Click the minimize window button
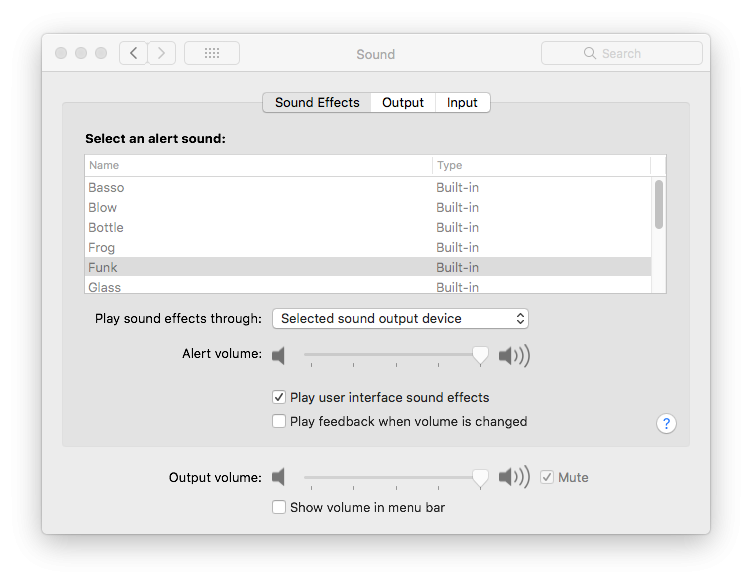 pyautogui.click(x=81, y=53)
